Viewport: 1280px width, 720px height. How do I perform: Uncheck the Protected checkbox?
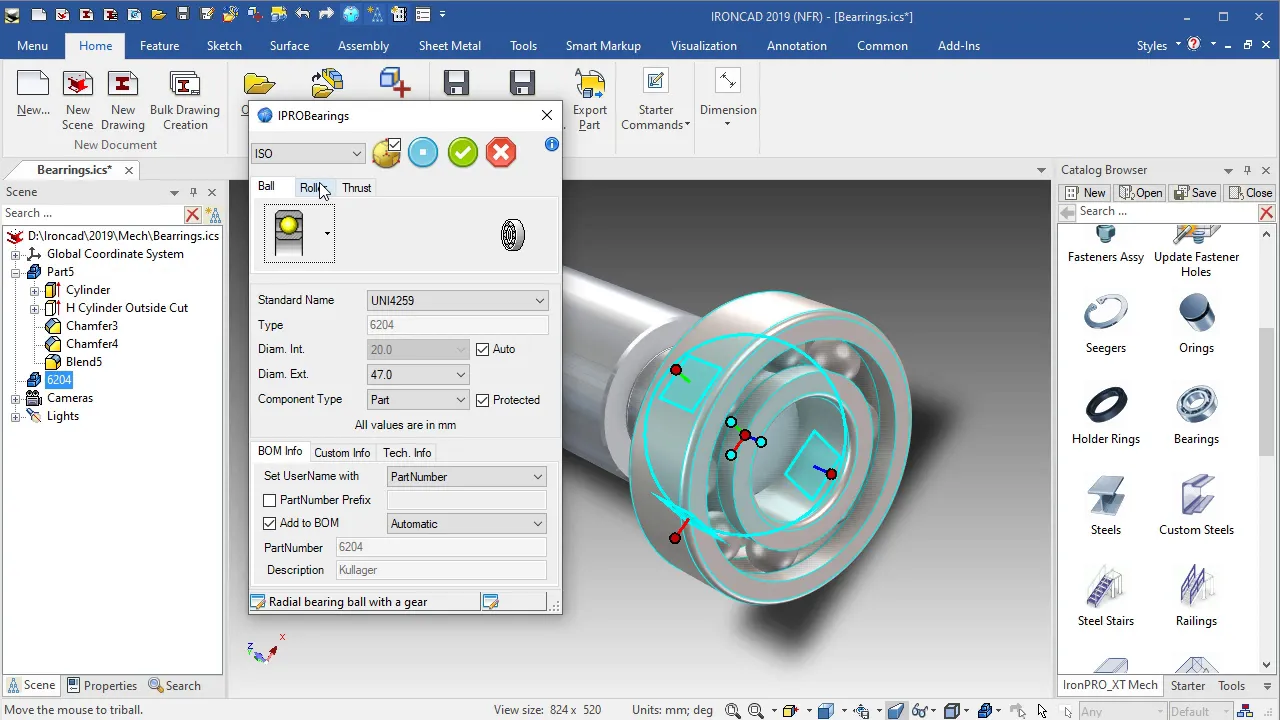(x=483, y=400)
